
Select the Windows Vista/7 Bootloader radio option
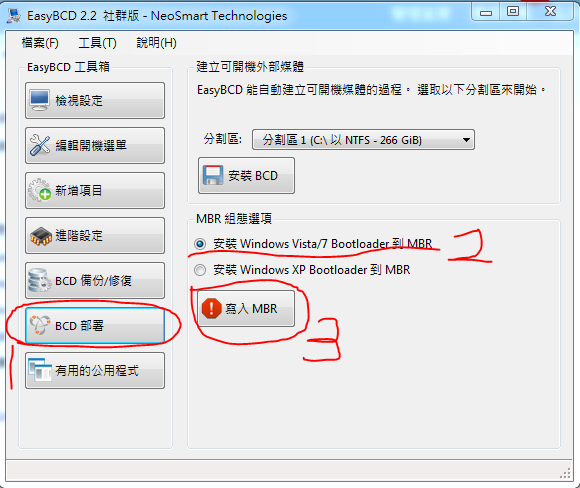200,244
